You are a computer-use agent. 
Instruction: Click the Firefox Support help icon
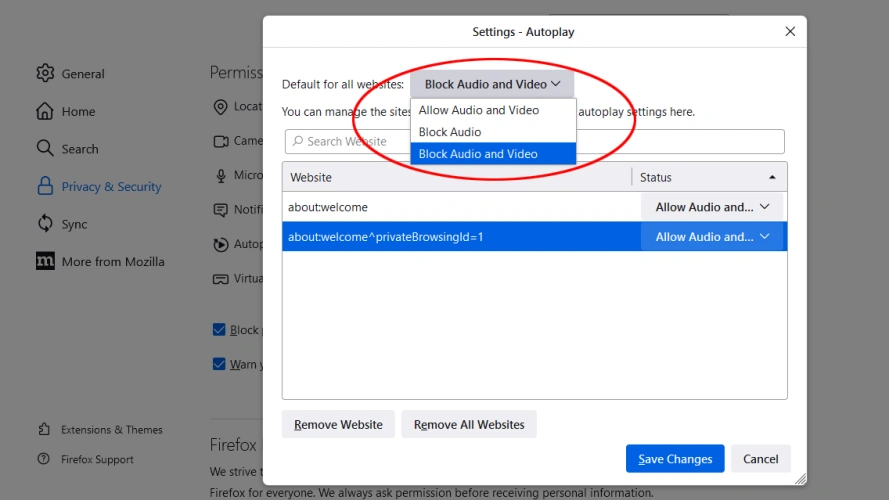coord(44,459)
